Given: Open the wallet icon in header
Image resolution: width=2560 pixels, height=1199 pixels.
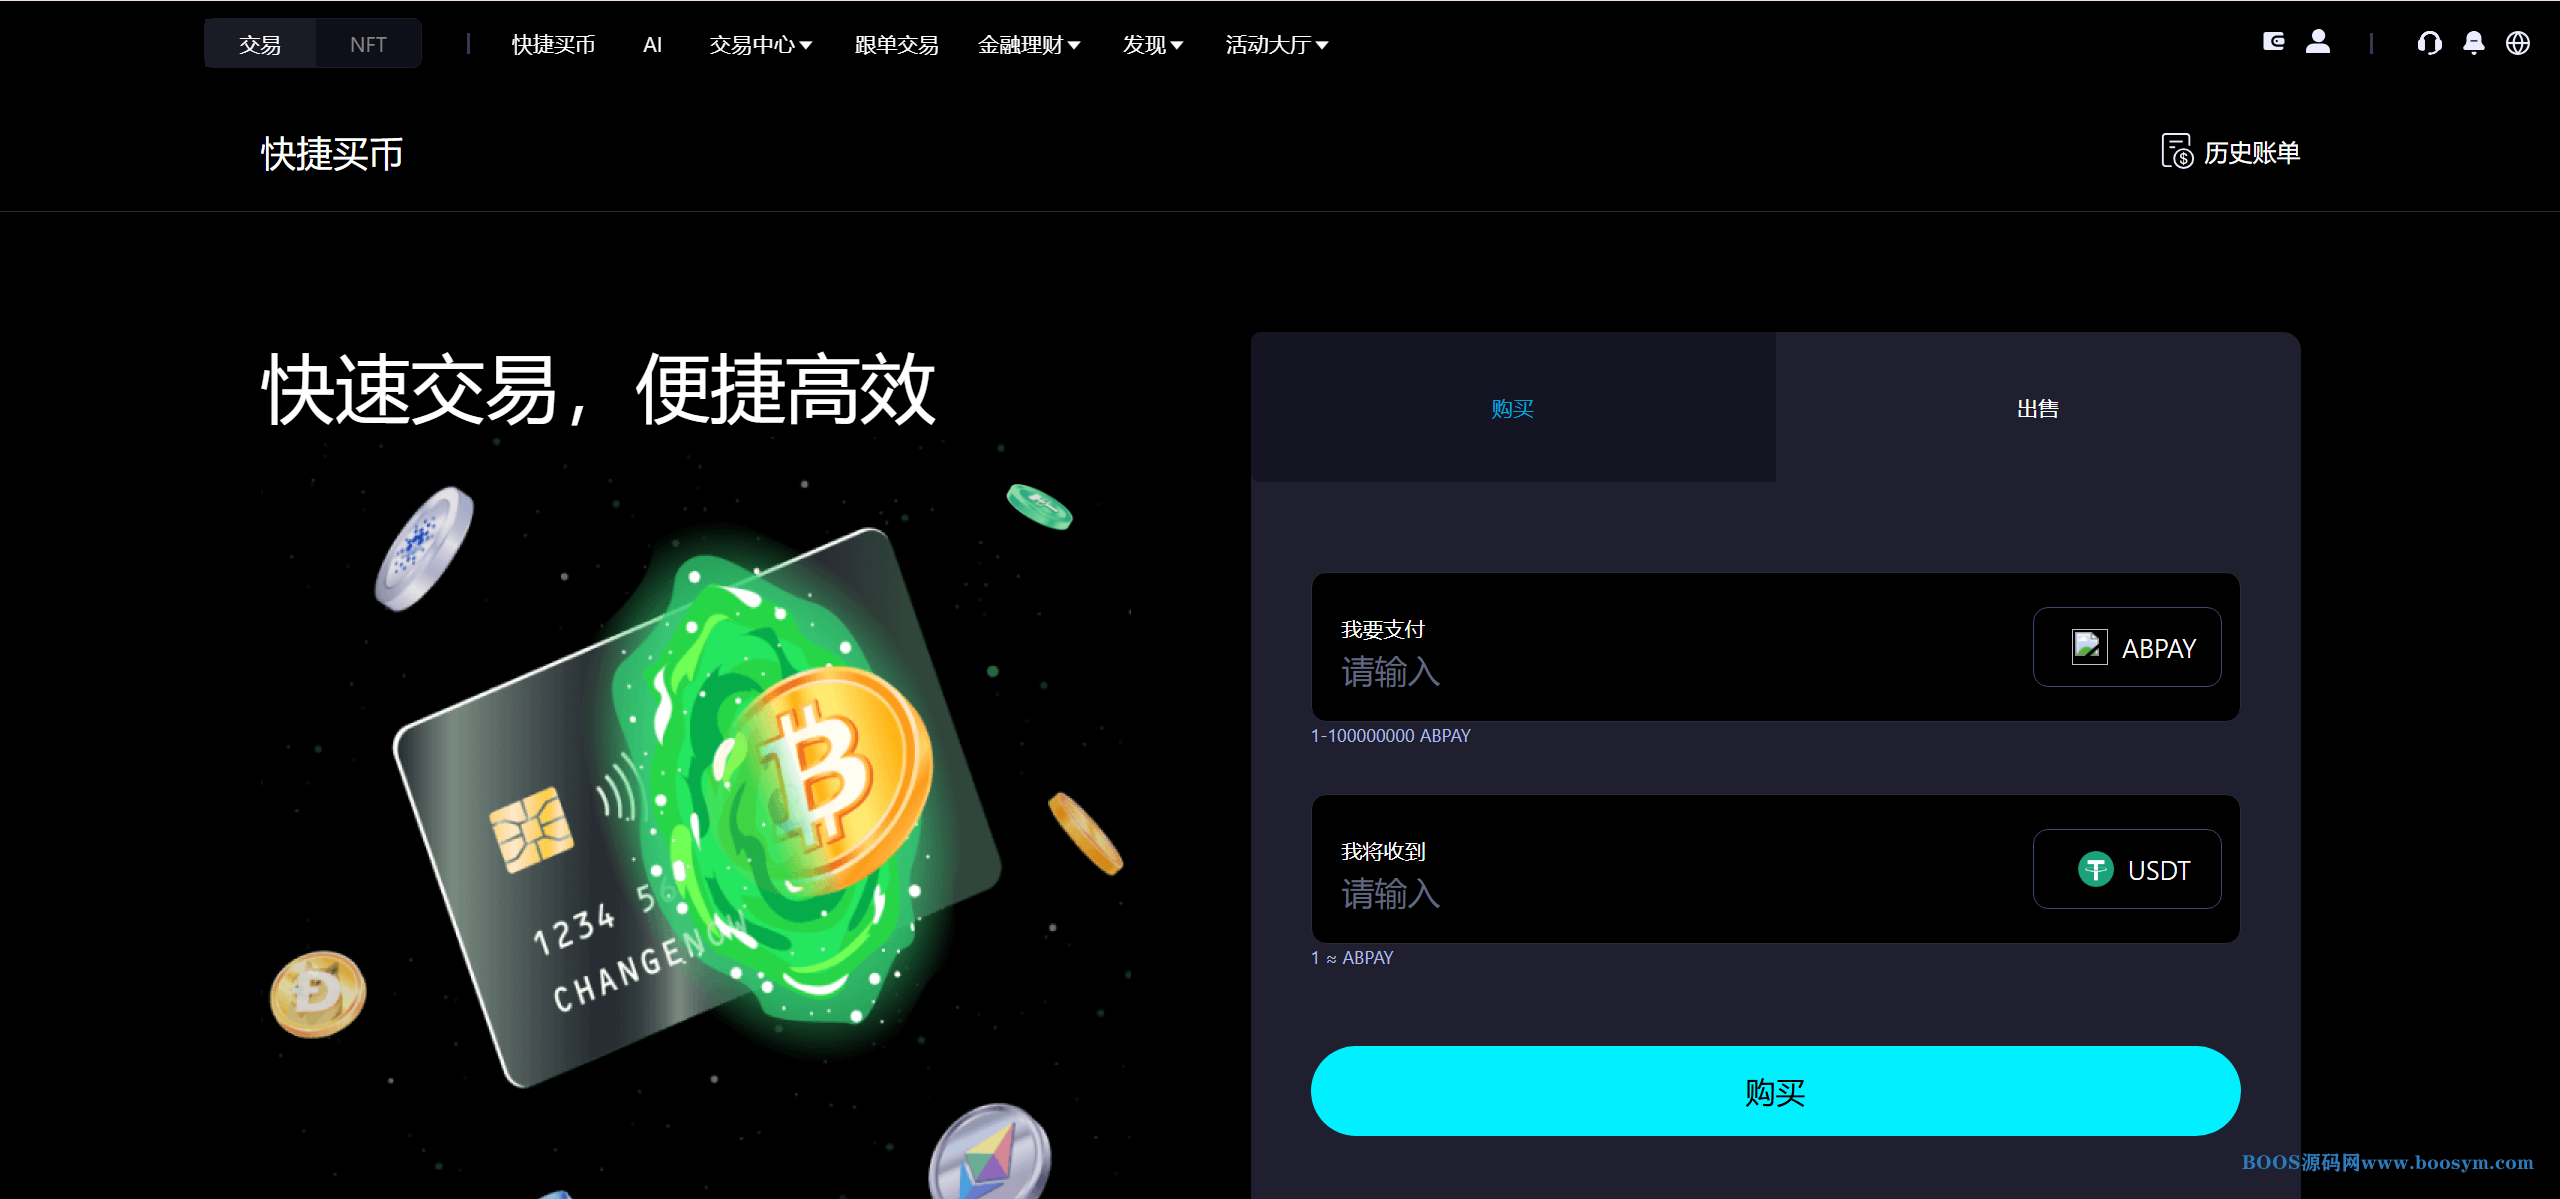Looking at the screenshot, I should pyautogui.click(x=2273, y=42).
